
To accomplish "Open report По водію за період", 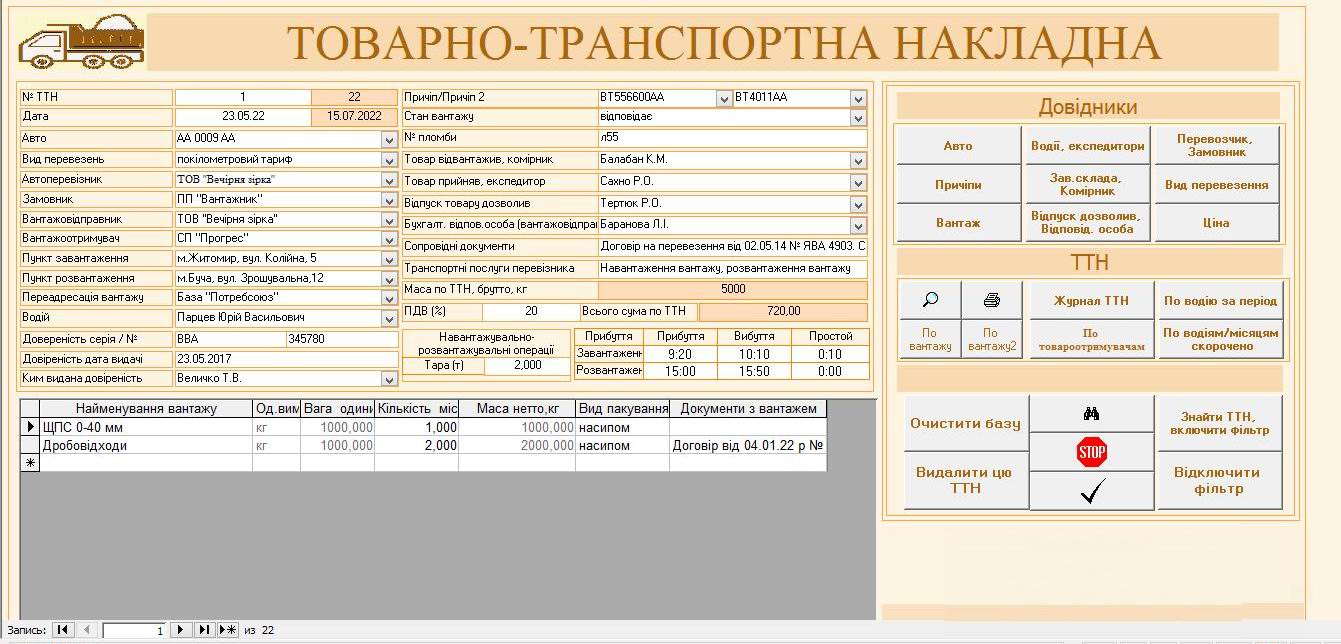I will [x=1220, y=300].
